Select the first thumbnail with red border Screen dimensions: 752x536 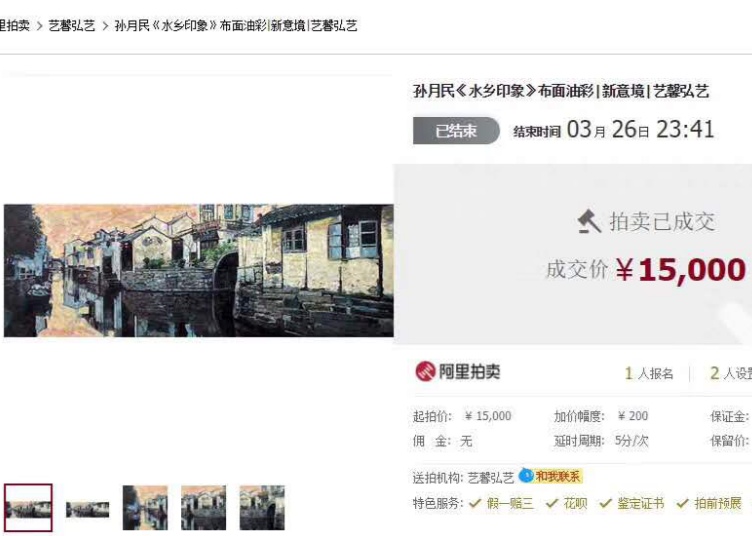pyautogui.click(x=28, y=508)
